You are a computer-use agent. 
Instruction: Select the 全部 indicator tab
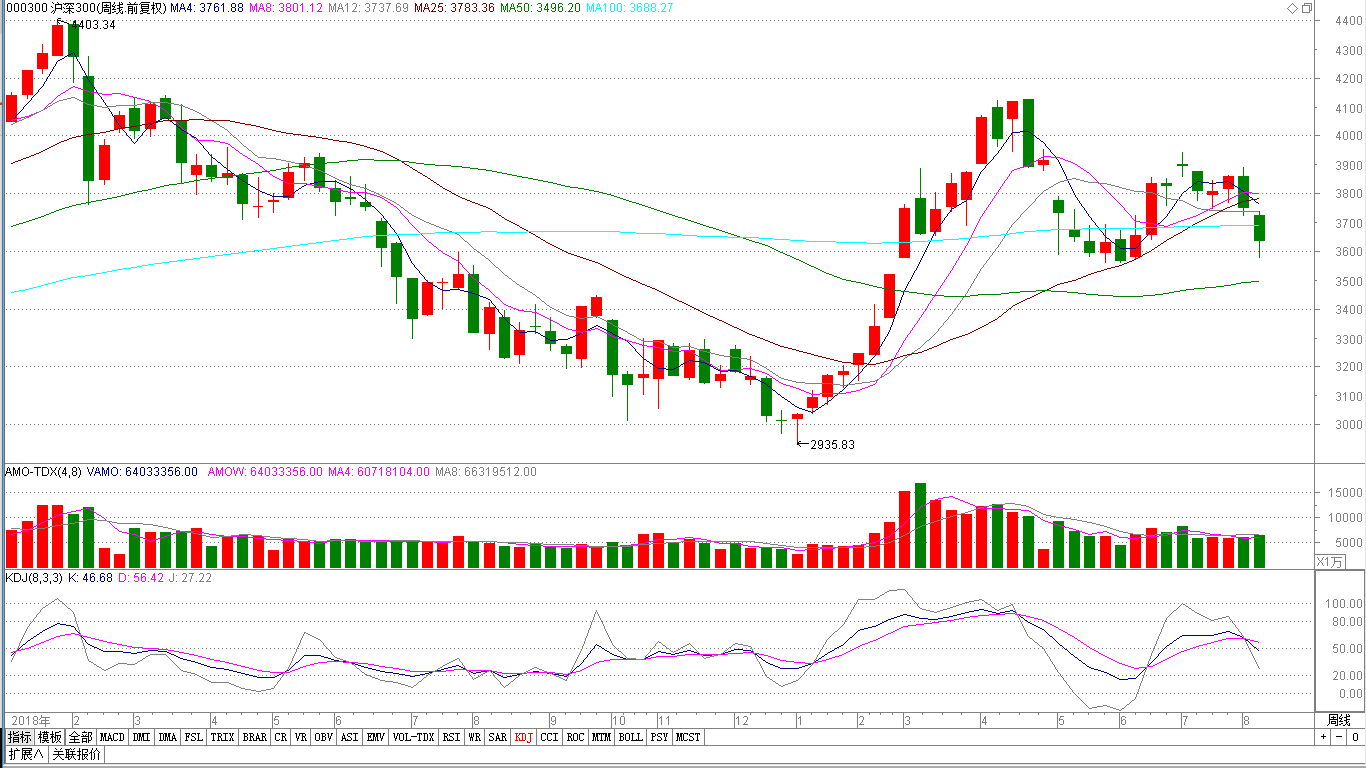(81, 737)
